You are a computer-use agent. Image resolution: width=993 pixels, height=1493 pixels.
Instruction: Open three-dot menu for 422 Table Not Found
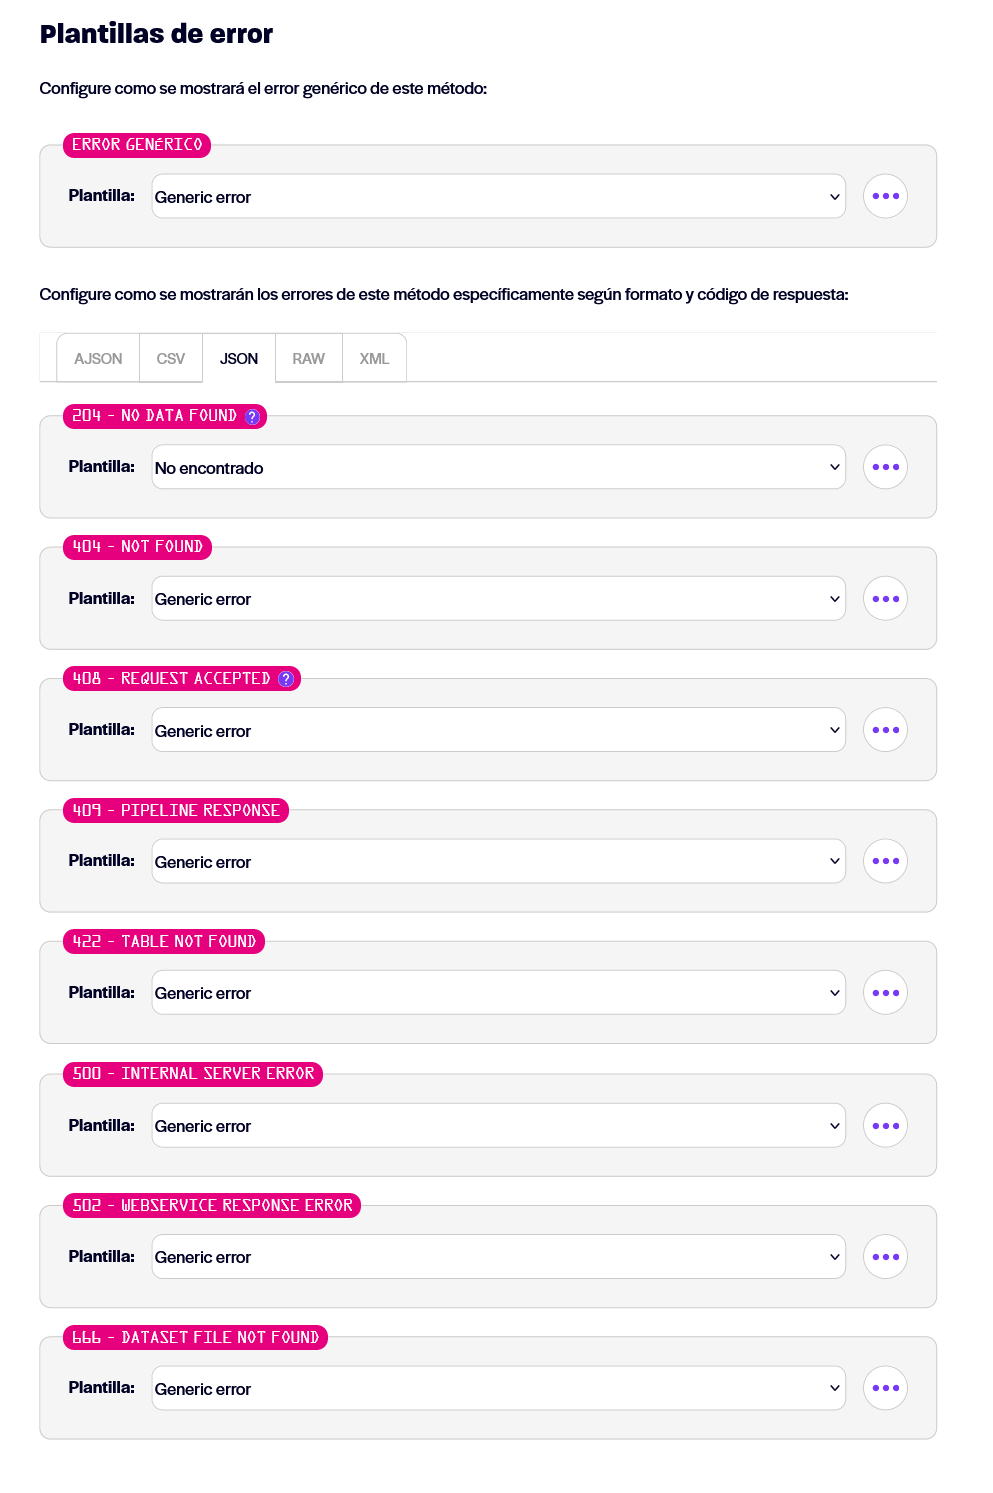click(x=885, y=993)
